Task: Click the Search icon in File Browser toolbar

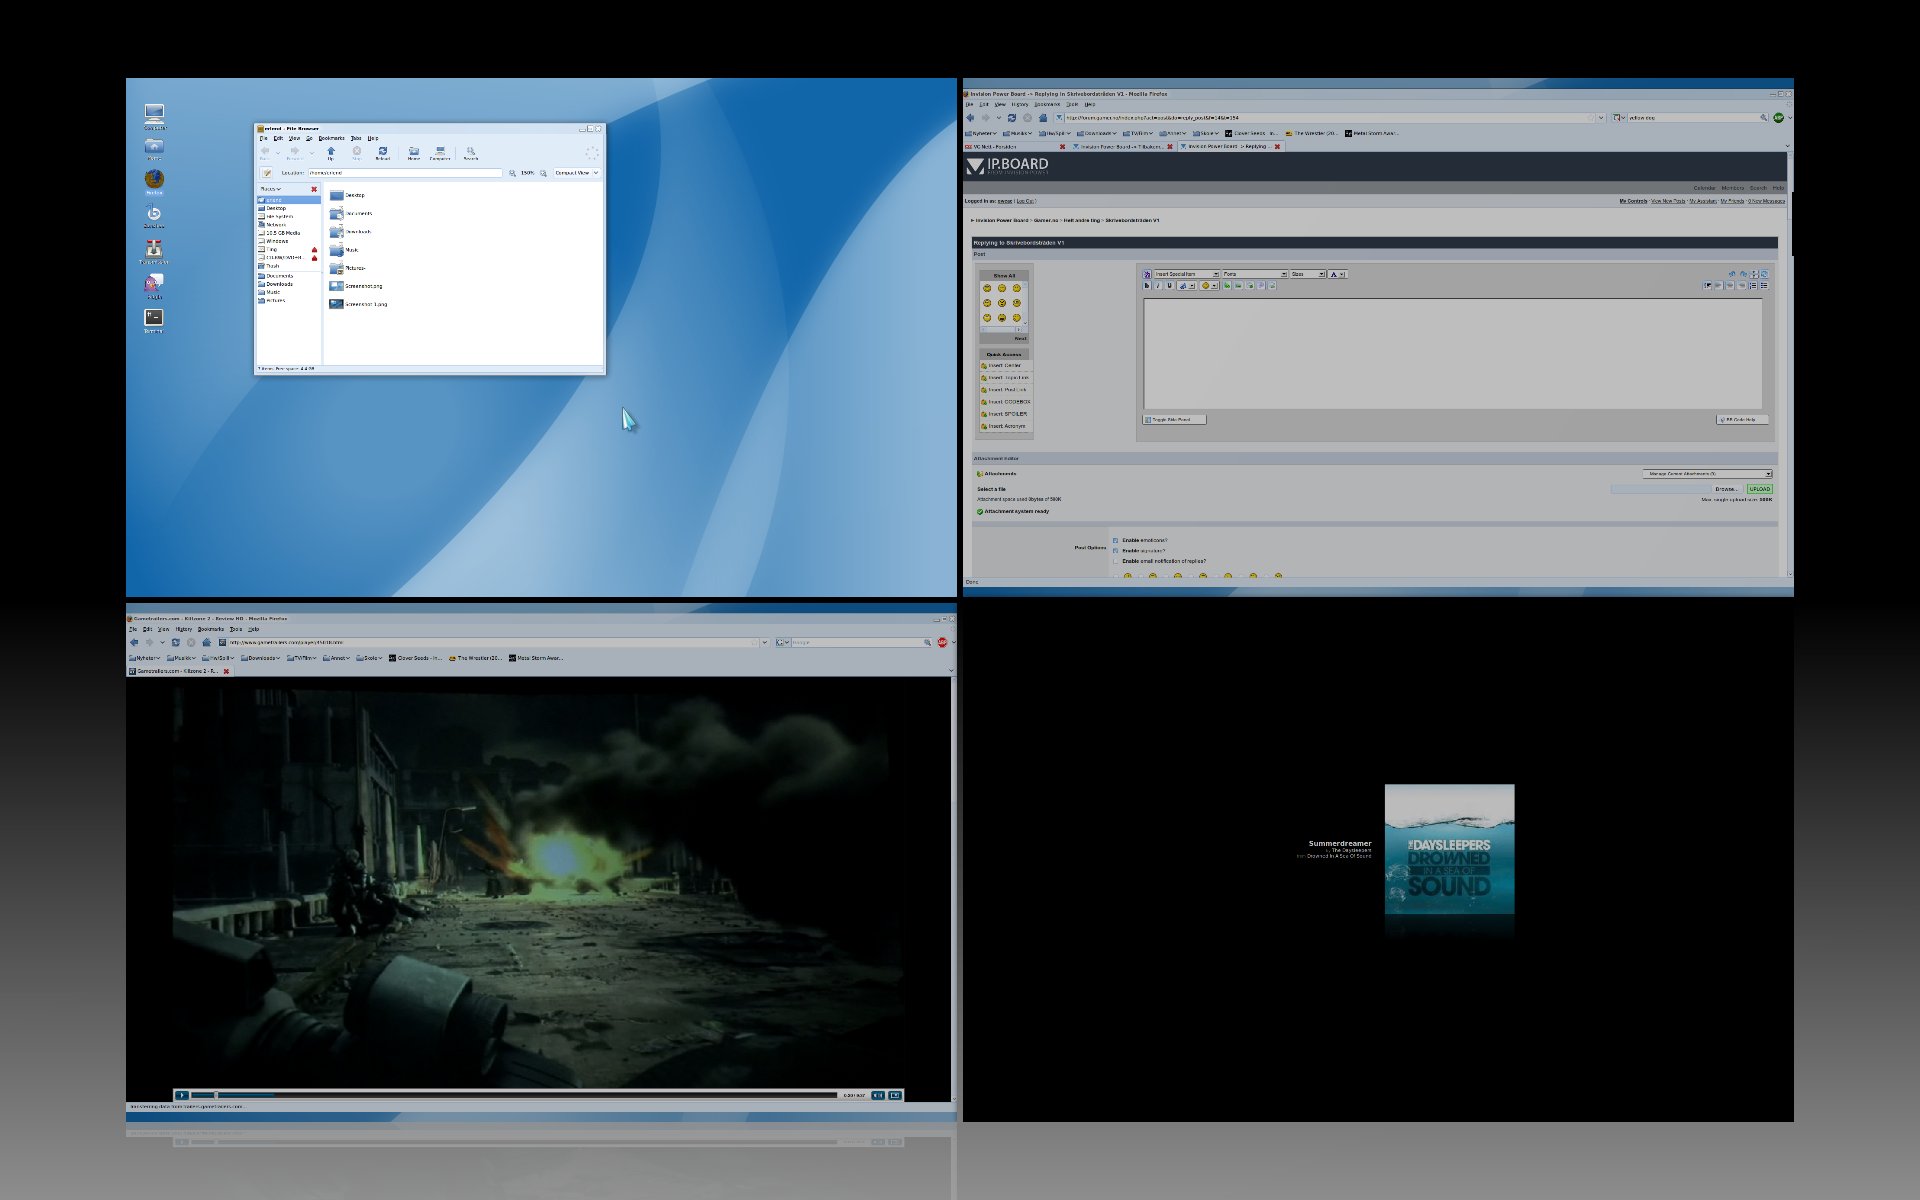Action: [471, 153]
